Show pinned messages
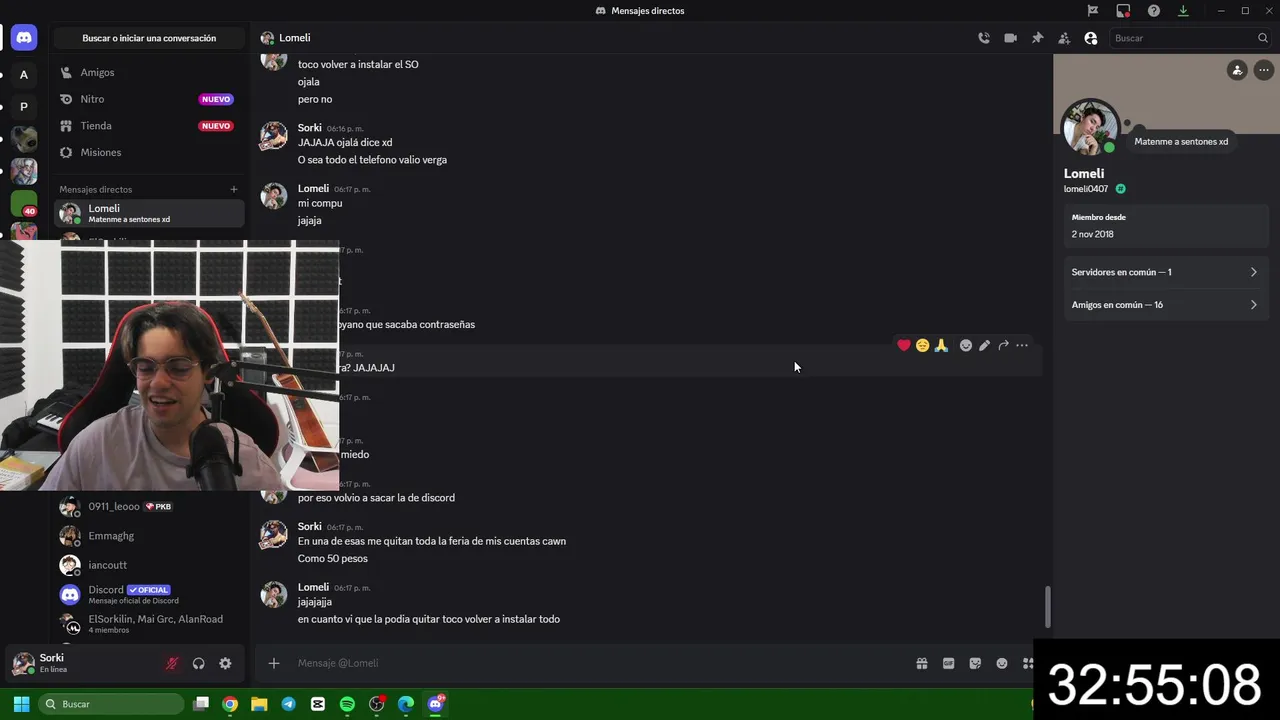Image resolution: width=1280 pixels, height=720 pixels. 1037,38
